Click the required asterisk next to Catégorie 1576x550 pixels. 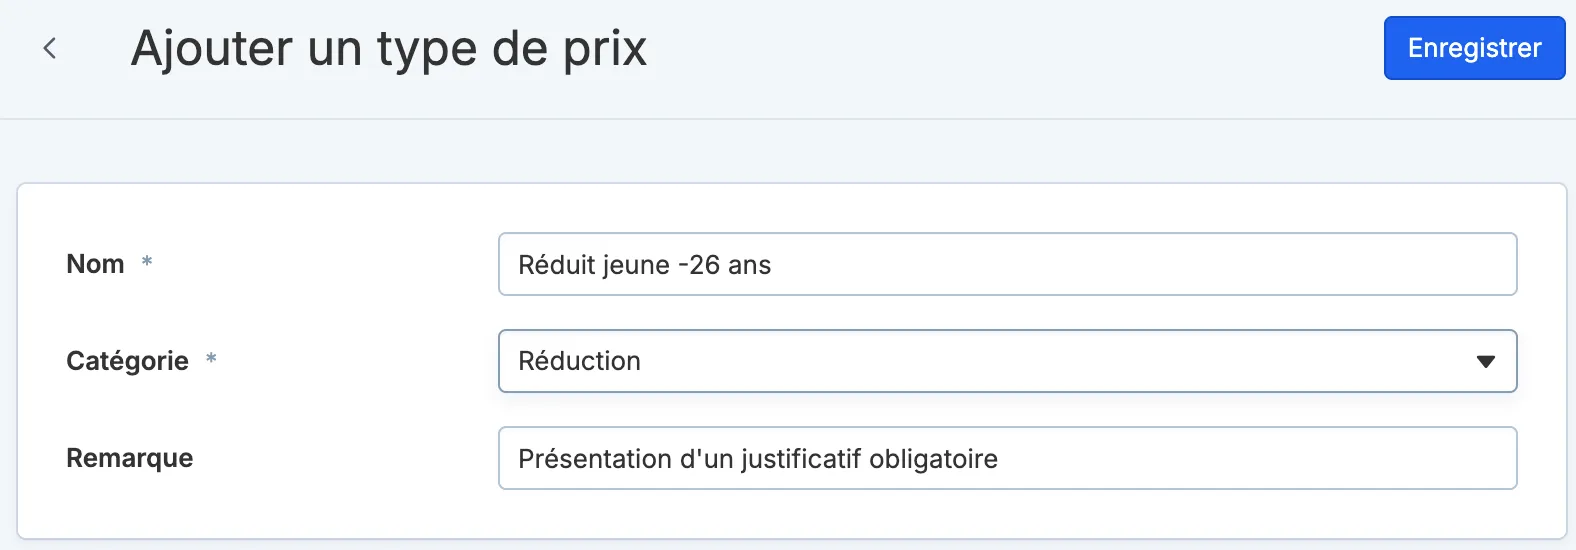(211, 358)
